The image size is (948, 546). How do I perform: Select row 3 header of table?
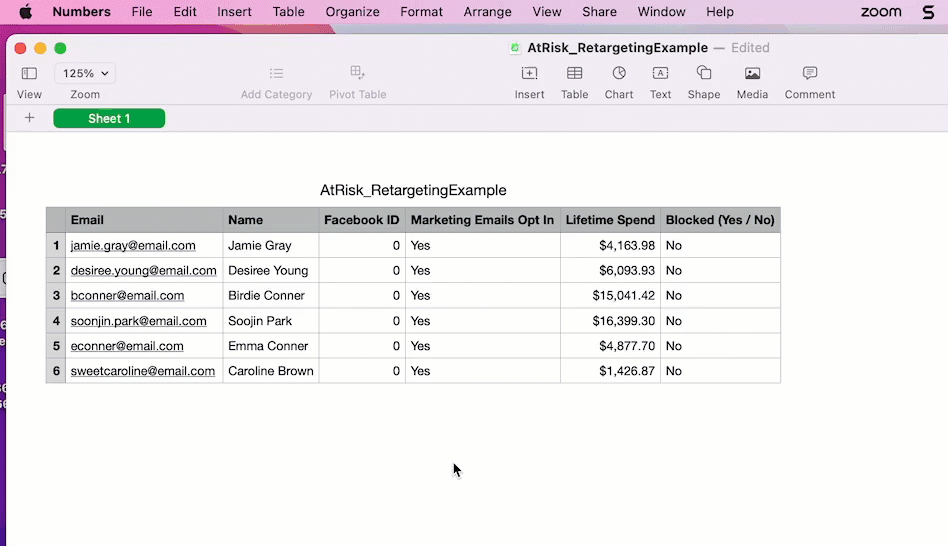pyautogui.click(x=56, y=296)
